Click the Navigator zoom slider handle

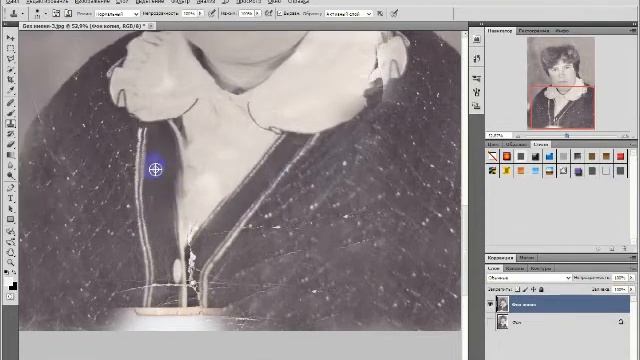(x=567, y=136)
